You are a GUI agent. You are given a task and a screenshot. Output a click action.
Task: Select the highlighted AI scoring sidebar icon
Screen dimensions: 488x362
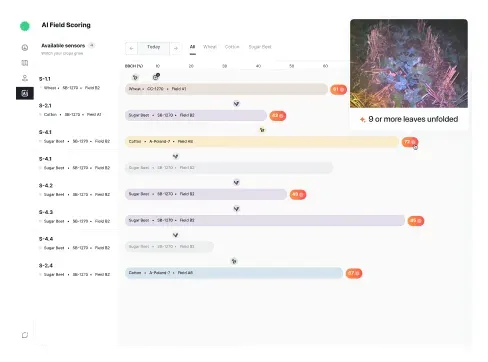tap(25, 93)
